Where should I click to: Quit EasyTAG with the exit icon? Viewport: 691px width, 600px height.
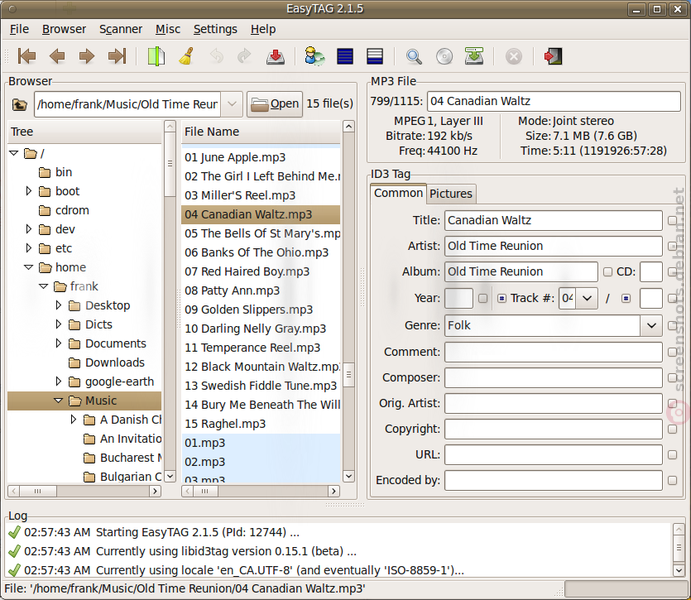(553, 56)
